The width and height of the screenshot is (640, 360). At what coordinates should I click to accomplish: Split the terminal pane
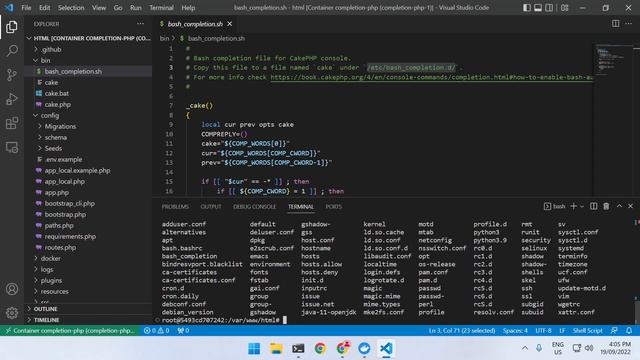593,207
